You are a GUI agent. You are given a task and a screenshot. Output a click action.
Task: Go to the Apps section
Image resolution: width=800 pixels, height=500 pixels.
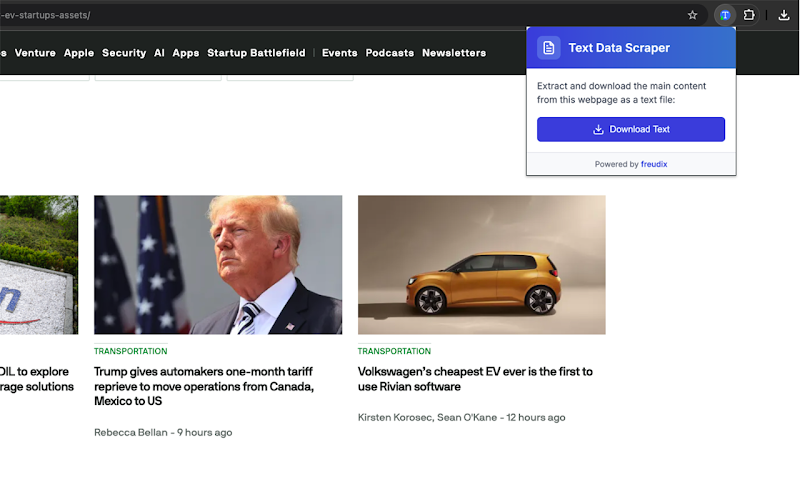coord(186,53)
